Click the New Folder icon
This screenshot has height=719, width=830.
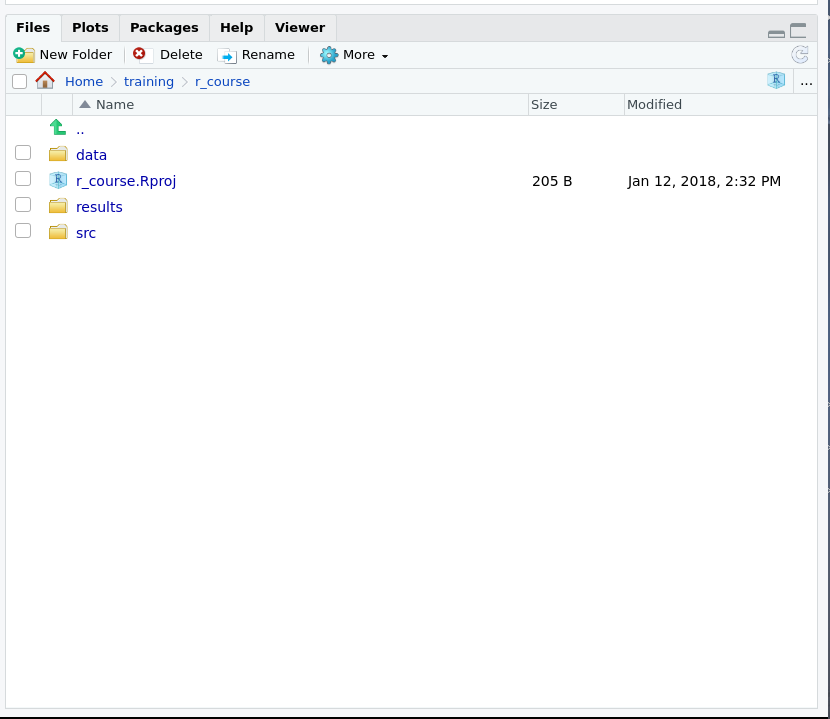coord(24,55)
